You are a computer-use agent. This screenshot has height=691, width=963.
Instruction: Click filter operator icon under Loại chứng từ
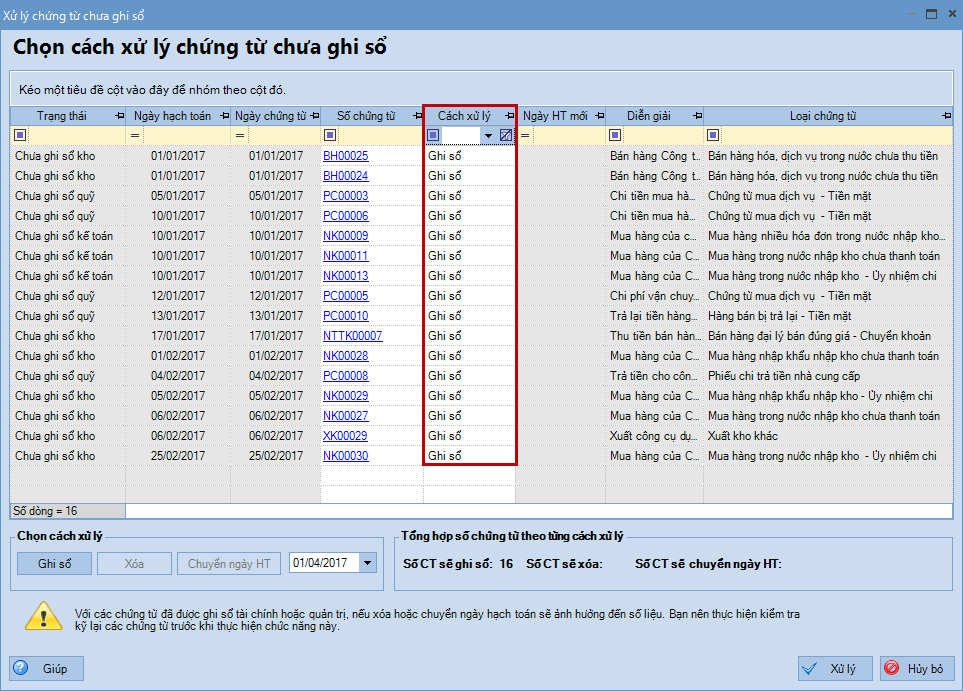(x=713, y=135)
